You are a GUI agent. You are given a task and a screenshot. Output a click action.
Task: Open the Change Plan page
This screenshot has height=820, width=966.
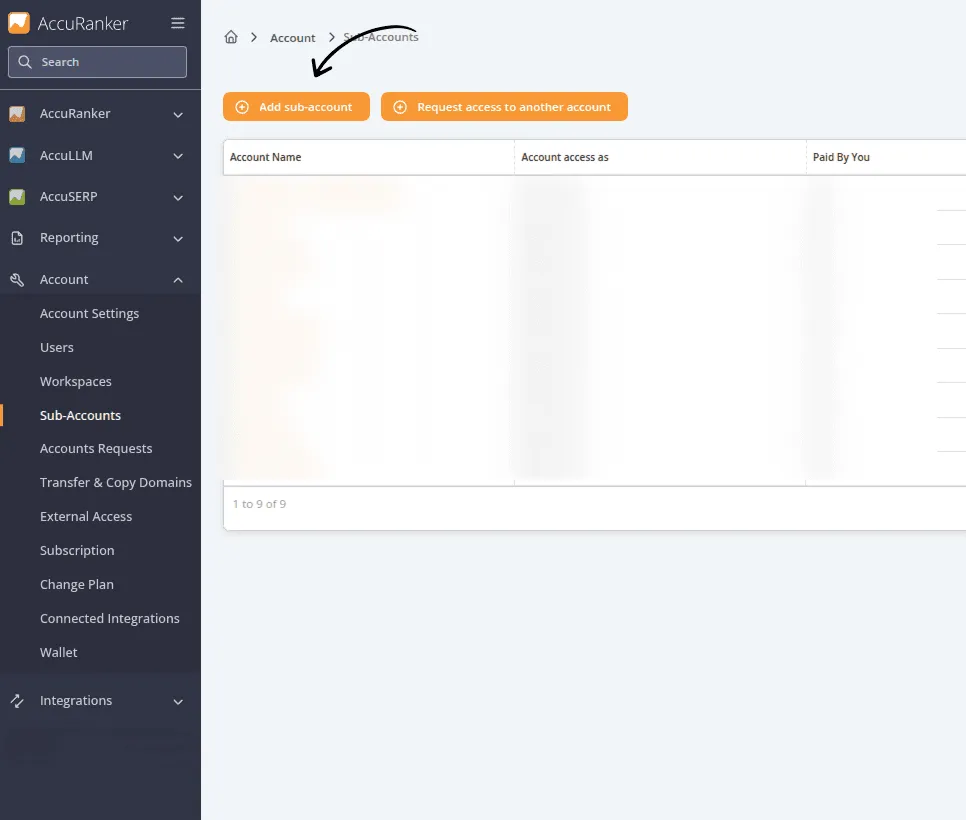(77, 584)
